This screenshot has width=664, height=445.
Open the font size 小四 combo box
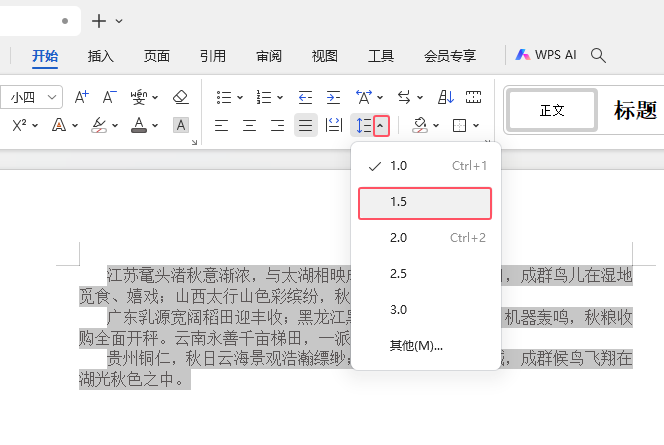tap(31, 97)
